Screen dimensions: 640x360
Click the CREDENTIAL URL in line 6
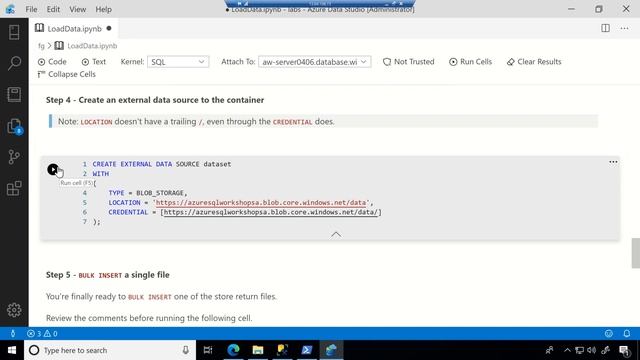(271, 212)
